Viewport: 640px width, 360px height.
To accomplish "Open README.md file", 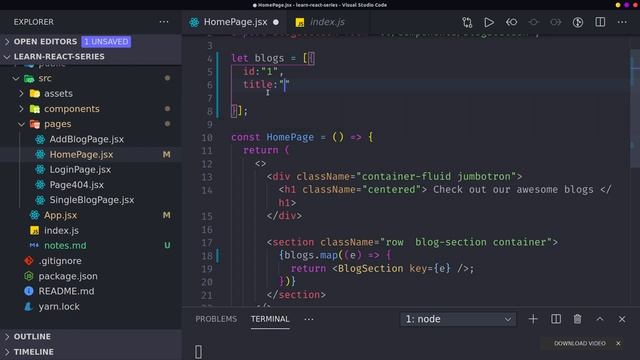I will 66,291.
